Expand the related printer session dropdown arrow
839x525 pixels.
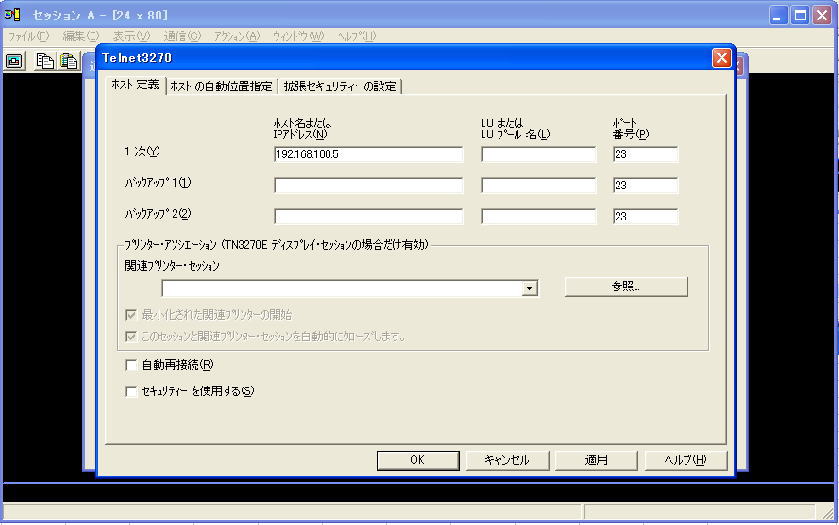pyautogui.click(x=530, y=288)
